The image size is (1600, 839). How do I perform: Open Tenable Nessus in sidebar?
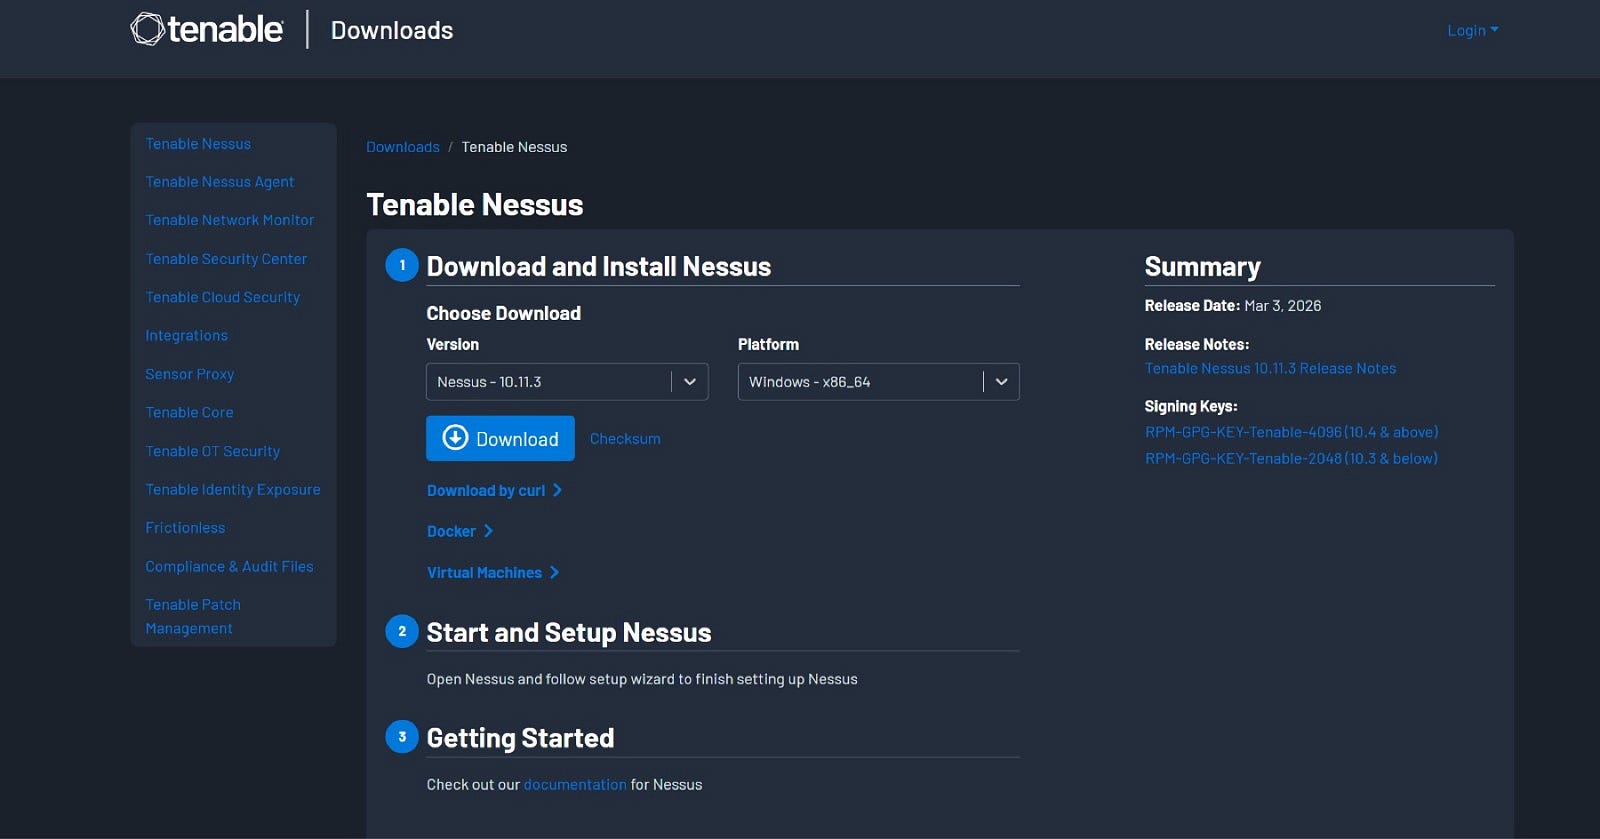click(198, 144)
